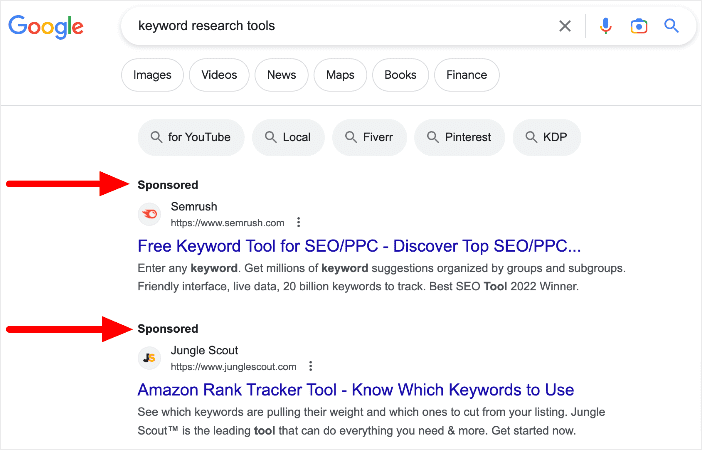Switch to the Videos tab
Viewport: 702px width, 450px height.
point(219,75)
